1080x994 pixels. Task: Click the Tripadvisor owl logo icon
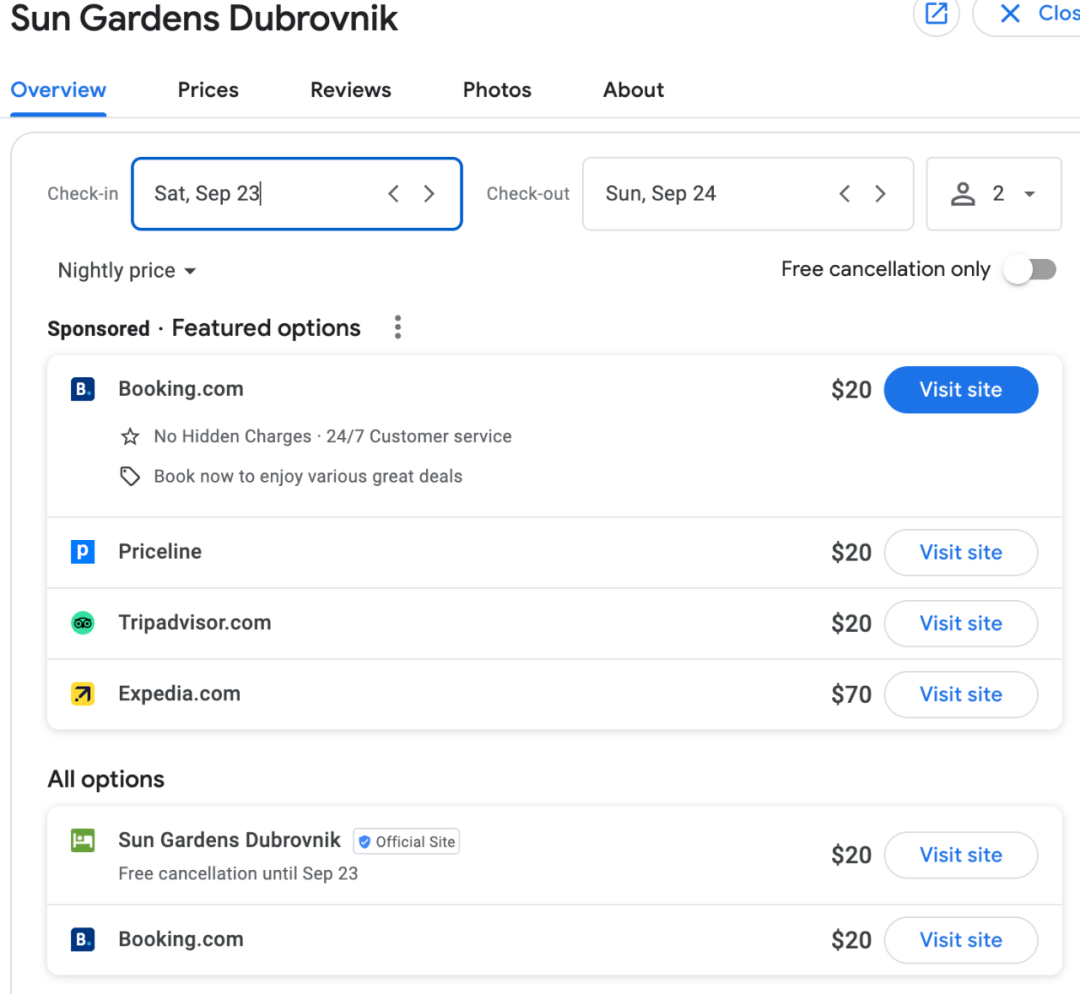click(x=83, y=623)
